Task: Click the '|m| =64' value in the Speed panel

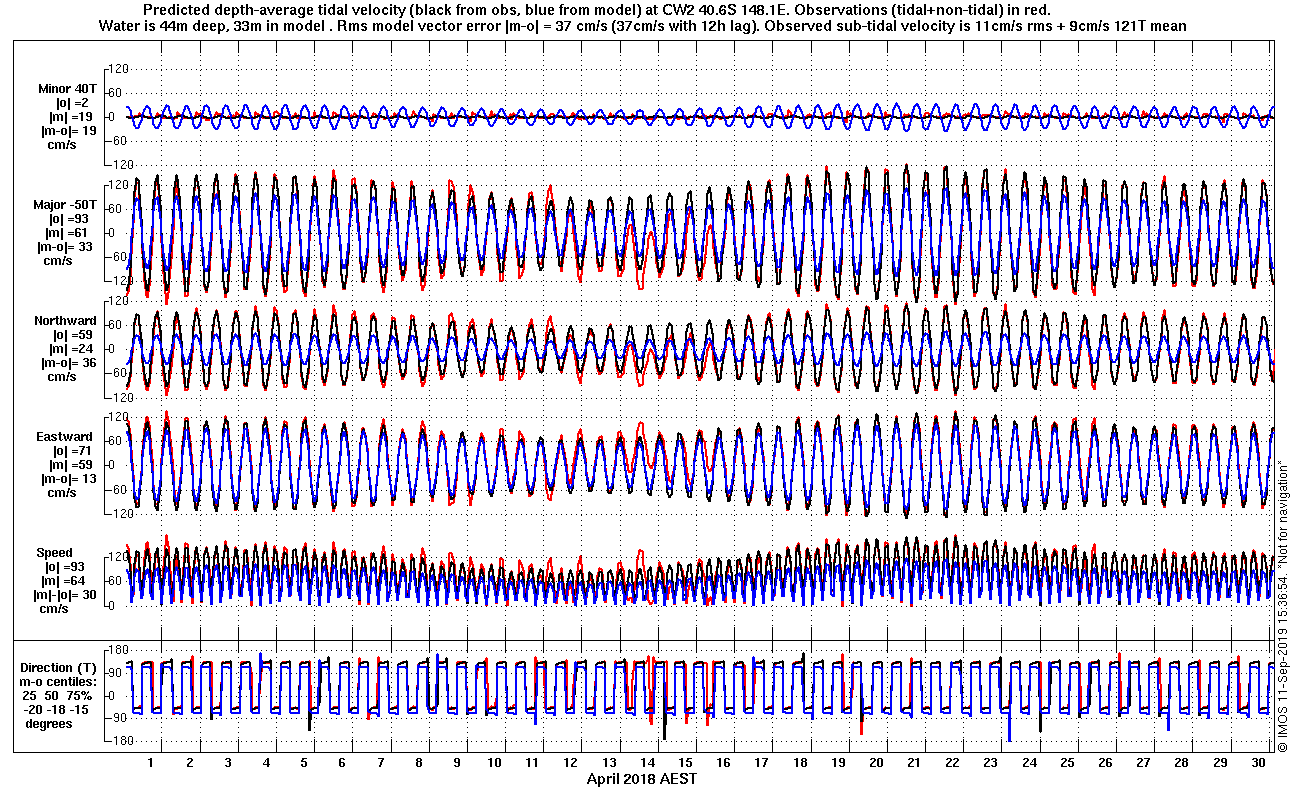Action: [x=63, y=581]
